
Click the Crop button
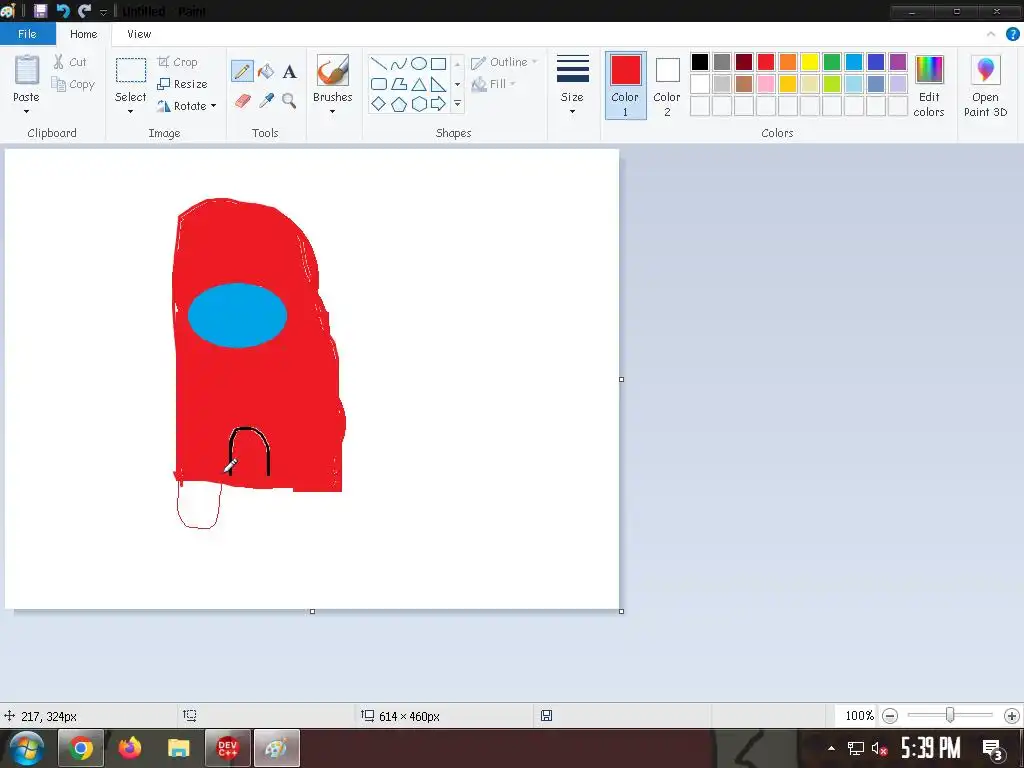click(x=178, y=62)
